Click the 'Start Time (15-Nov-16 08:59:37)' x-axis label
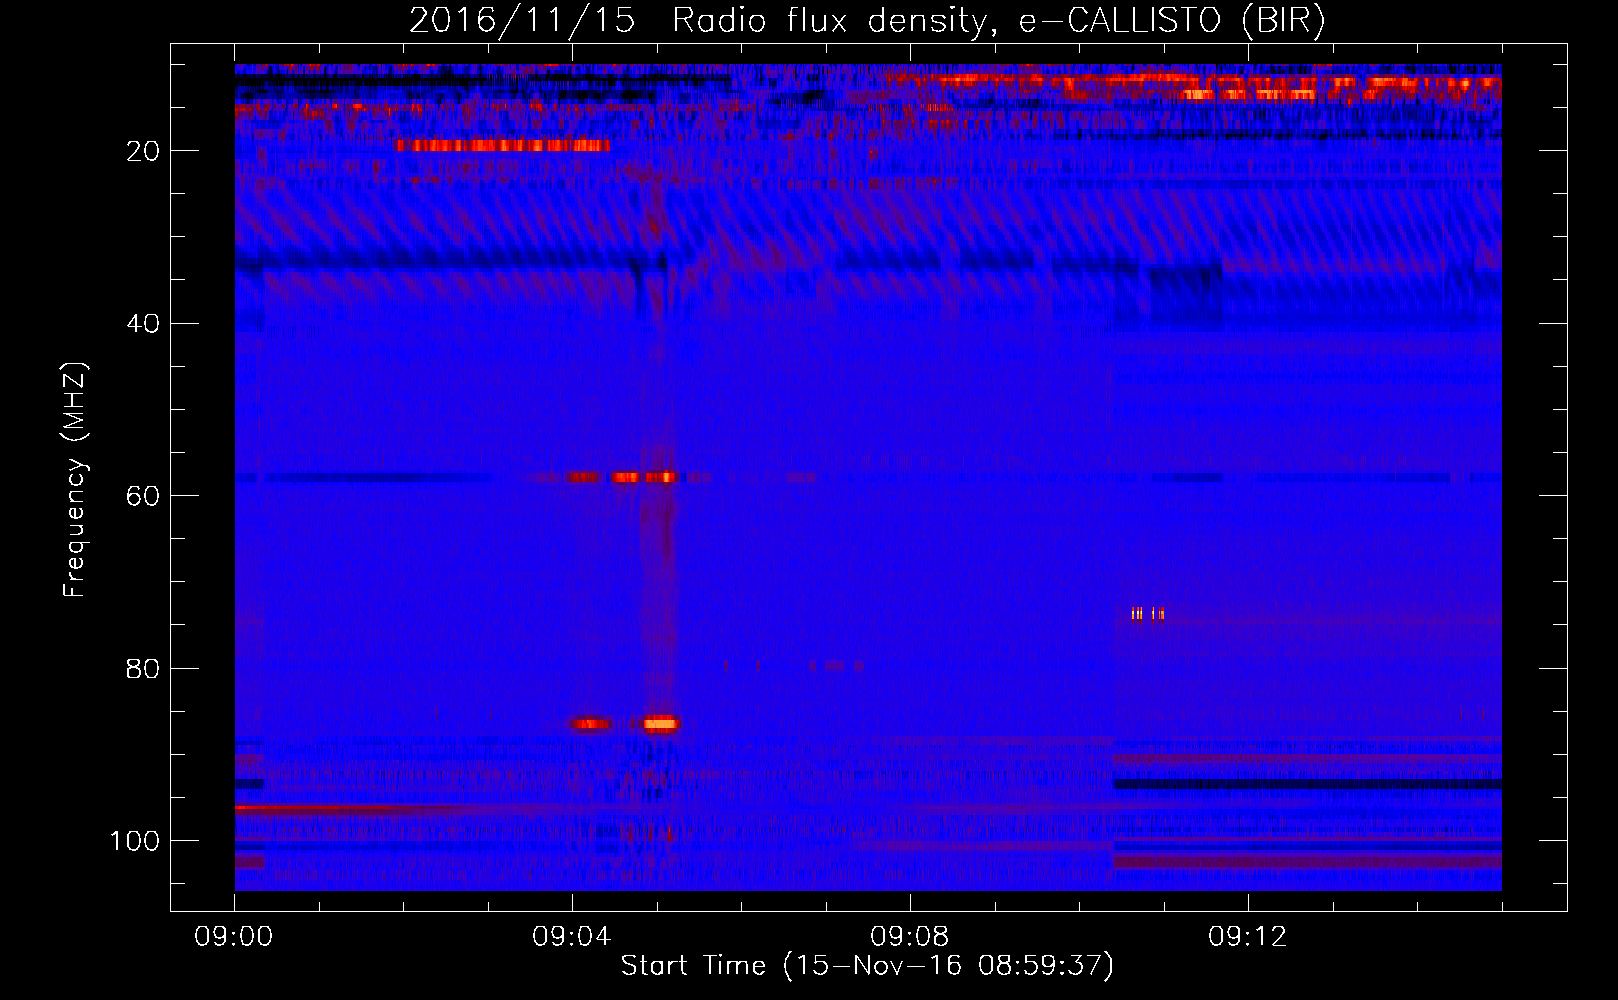1618x1000 pixels. click(x=867, y=966)
